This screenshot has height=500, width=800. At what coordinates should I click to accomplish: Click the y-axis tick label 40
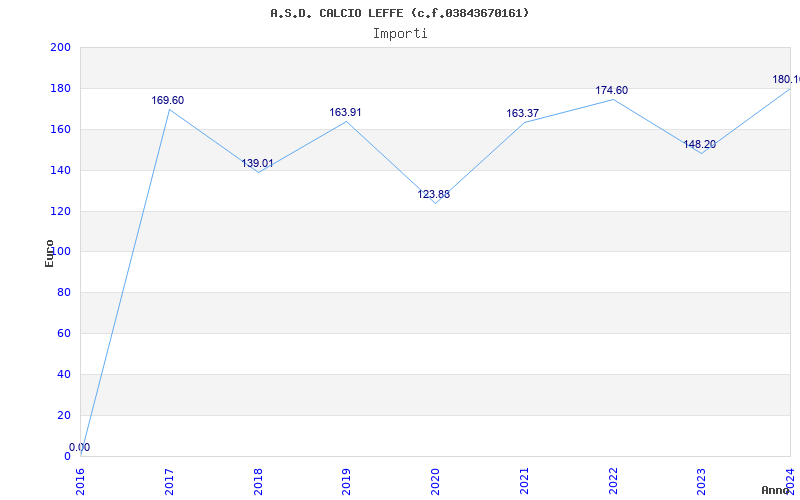[64, 374]
